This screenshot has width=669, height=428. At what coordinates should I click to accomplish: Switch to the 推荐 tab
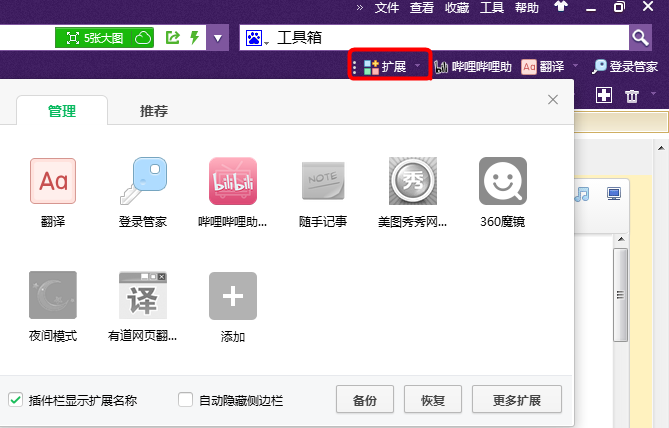tap(154, 111)
